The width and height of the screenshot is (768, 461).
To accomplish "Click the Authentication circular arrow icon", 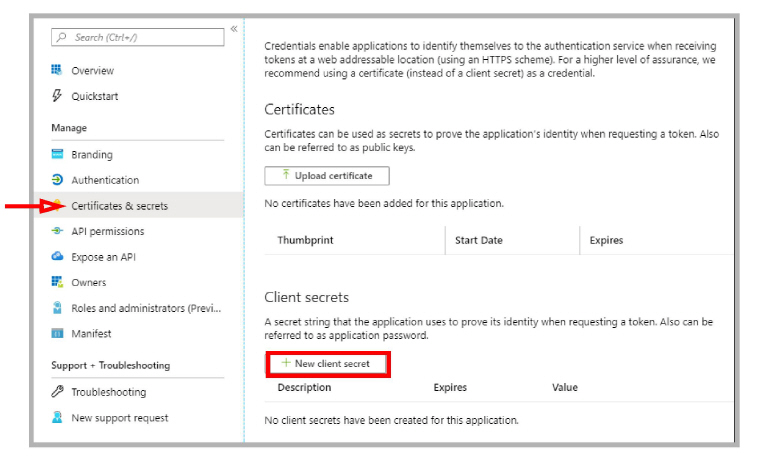I will pyautogui.click(x=57, y=180).
